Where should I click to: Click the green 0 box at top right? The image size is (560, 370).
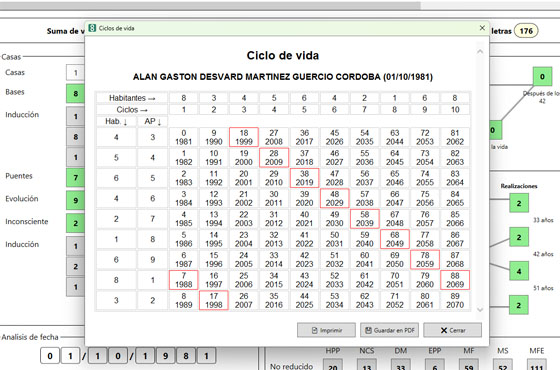point(542,76)
